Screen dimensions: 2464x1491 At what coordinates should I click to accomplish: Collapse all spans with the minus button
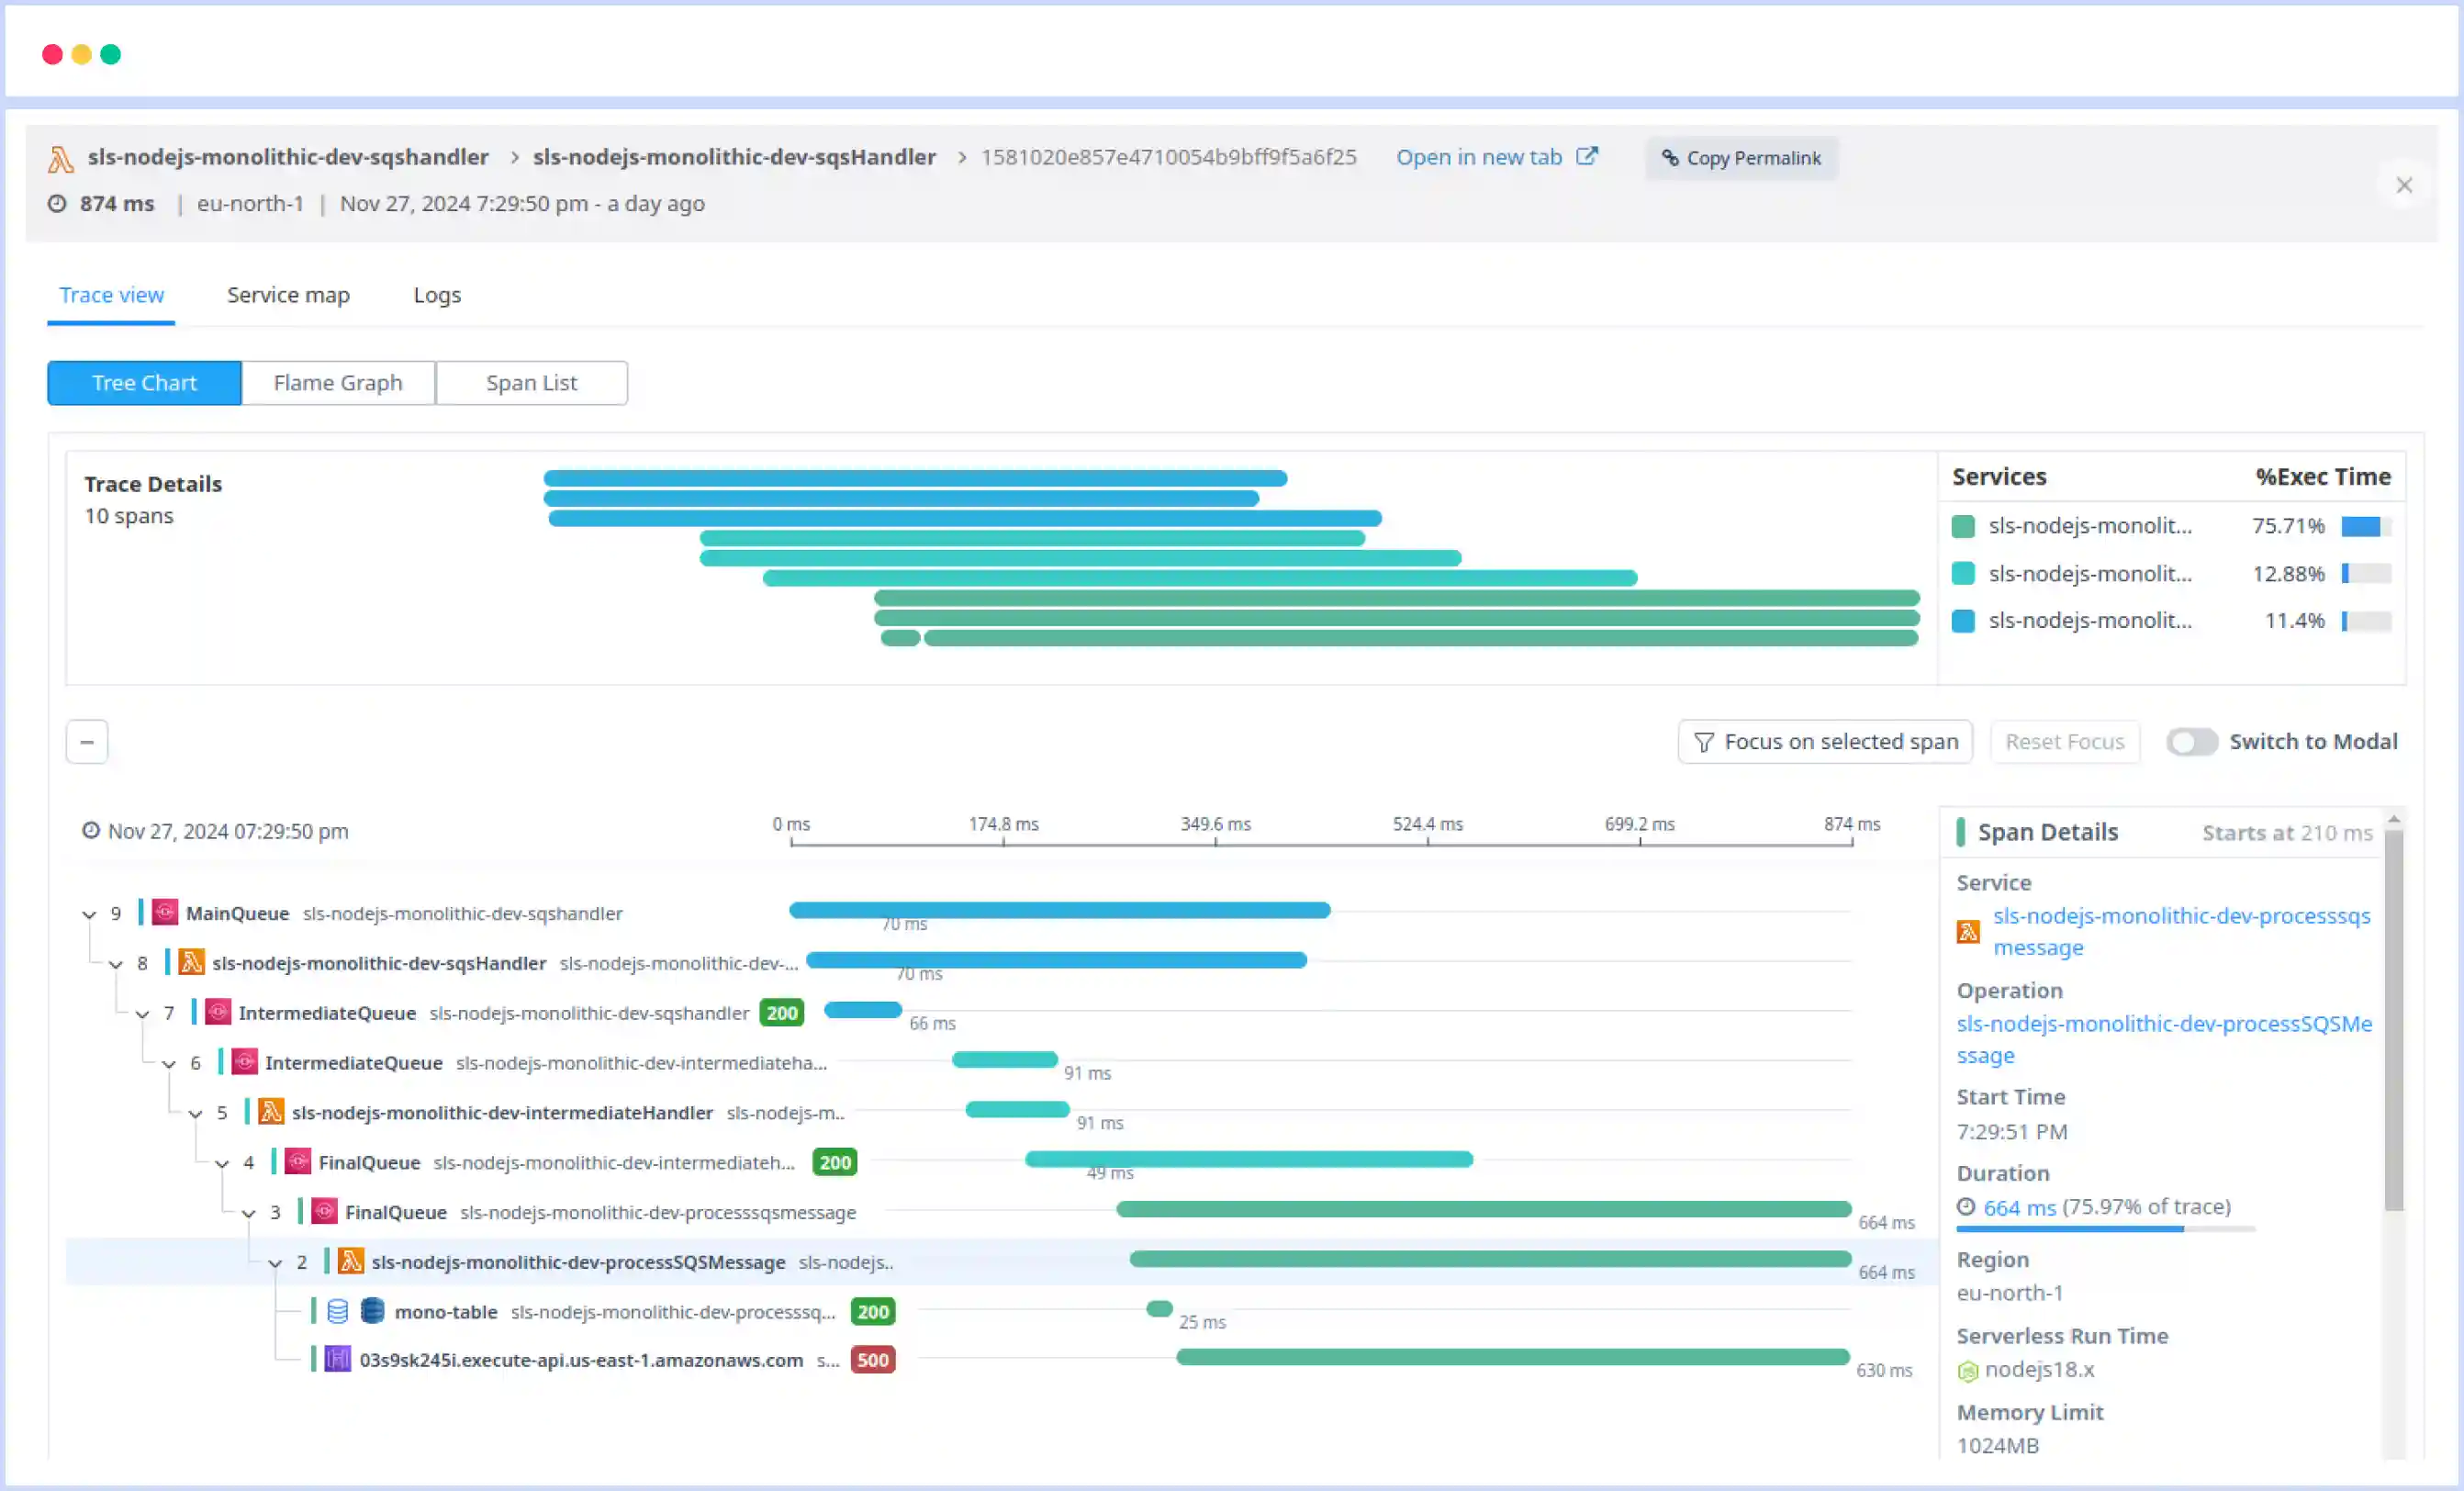tap(87, 742)
